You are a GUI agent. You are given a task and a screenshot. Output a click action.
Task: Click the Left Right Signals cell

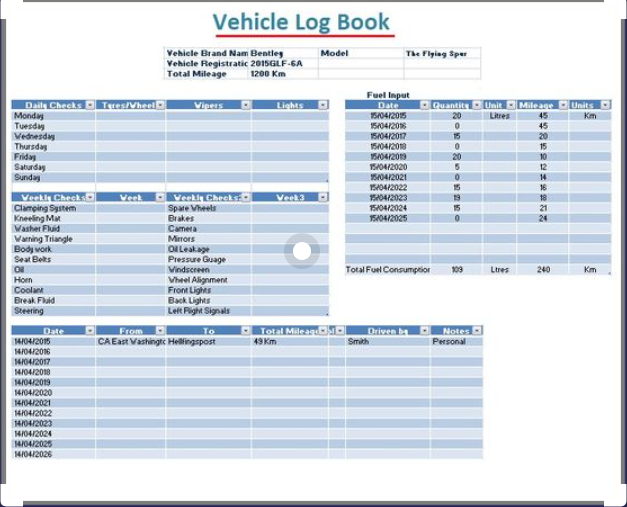208,311
